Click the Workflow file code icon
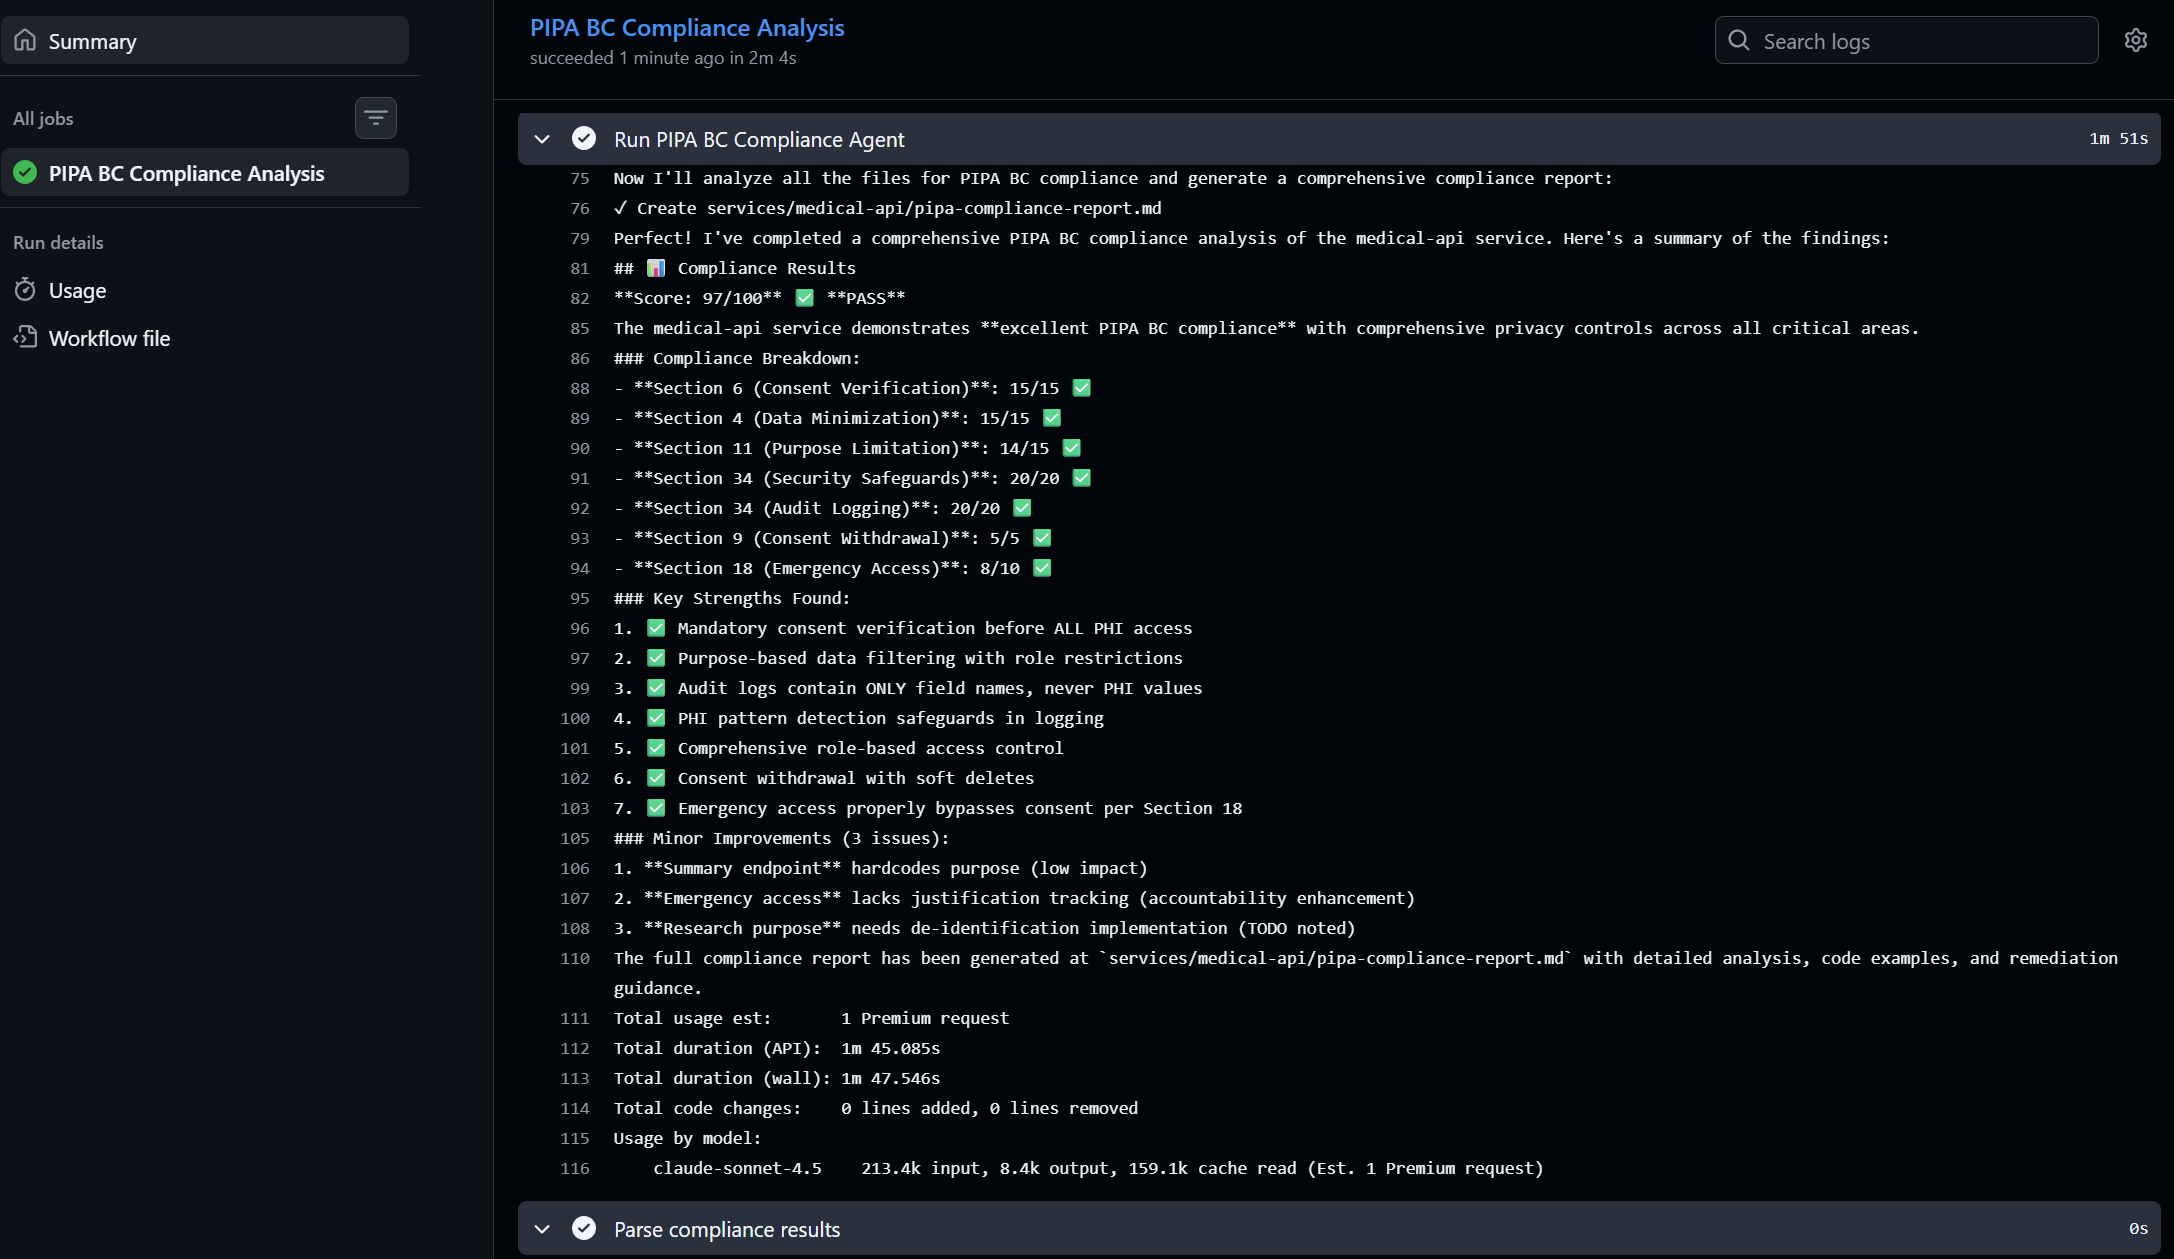Screen dimensions: 2174x1259 click(x=26, y=338)
